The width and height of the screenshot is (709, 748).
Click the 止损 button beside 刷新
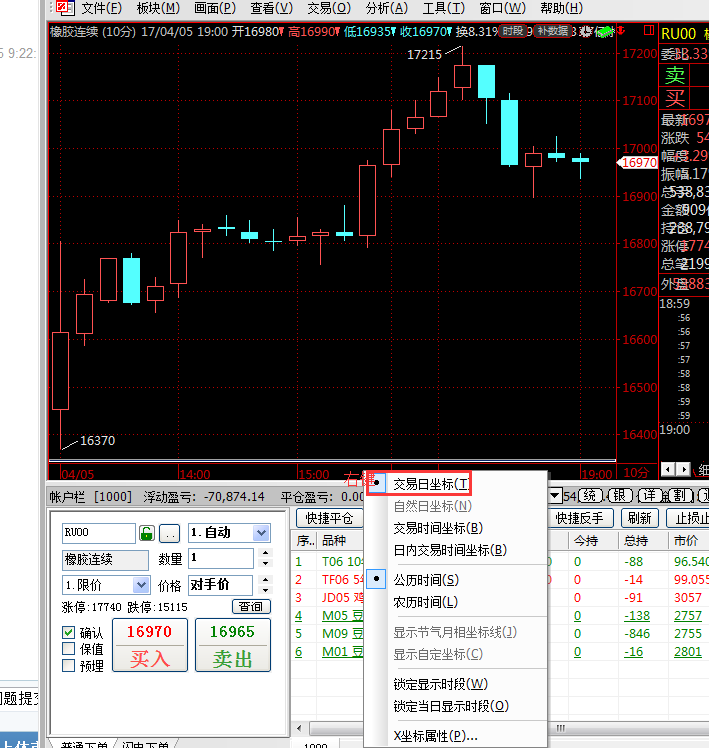[689, 518]
